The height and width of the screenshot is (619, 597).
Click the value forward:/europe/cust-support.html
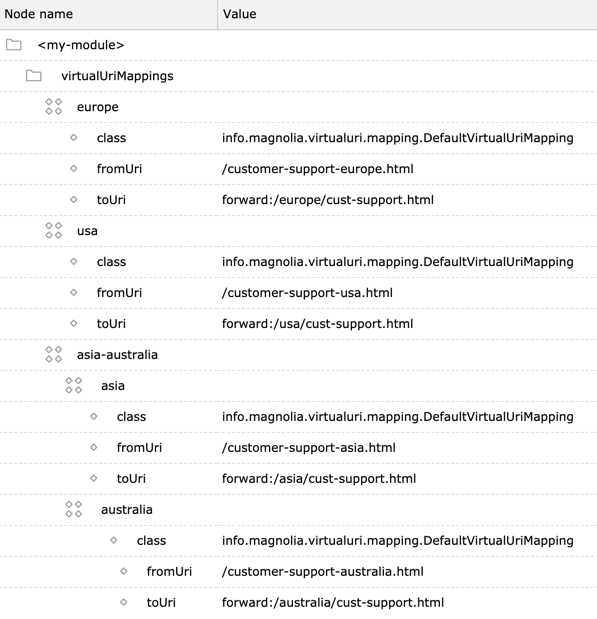(328, 200)
